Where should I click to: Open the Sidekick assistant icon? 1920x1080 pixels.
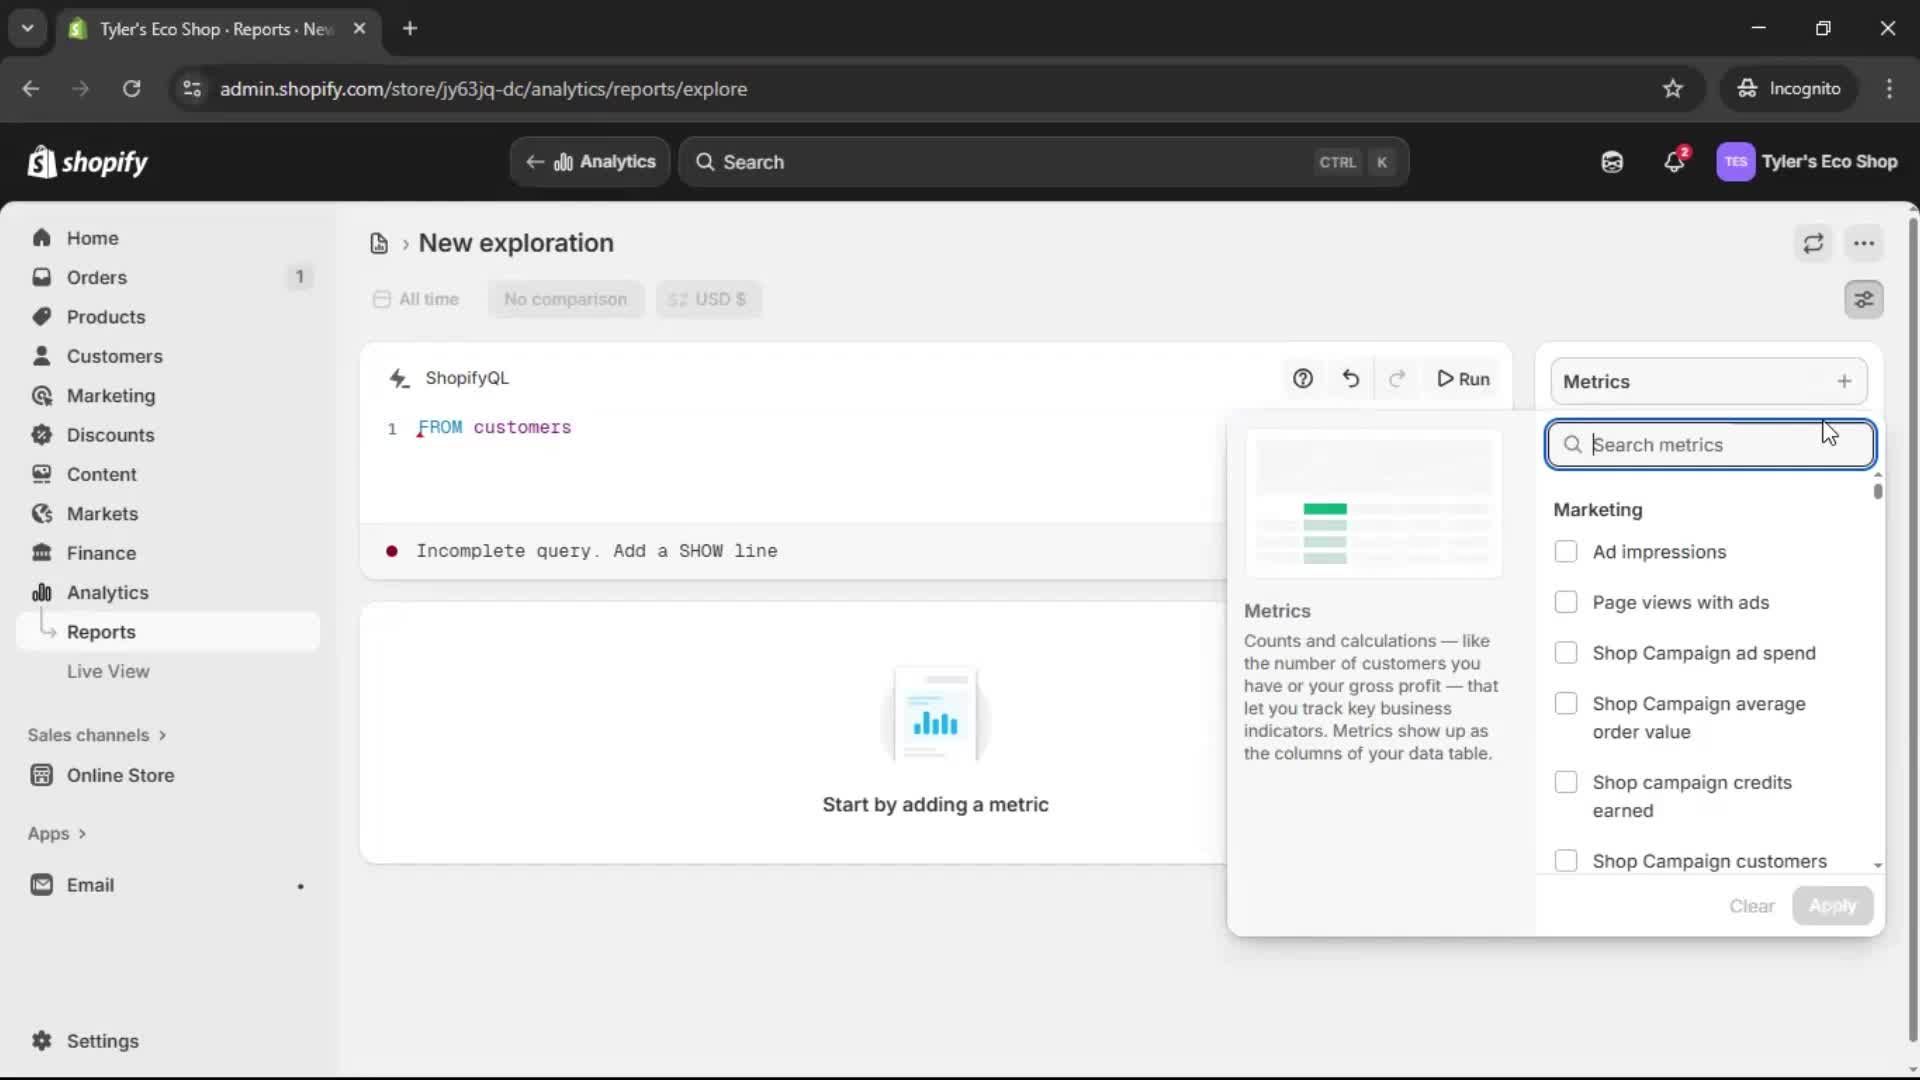(1611, 162)
